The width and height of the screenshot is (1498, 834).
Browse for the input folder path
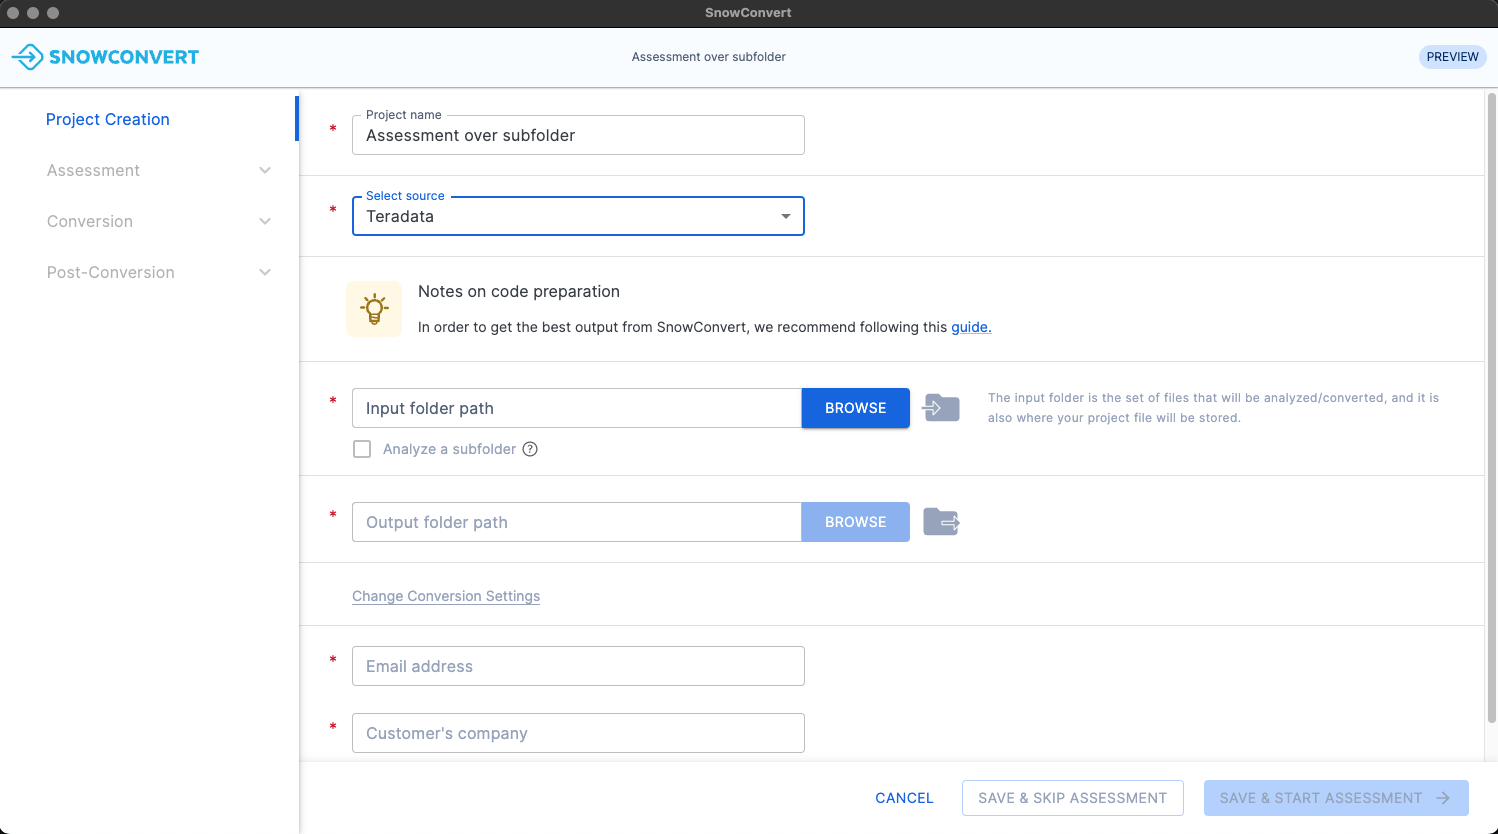855,408
